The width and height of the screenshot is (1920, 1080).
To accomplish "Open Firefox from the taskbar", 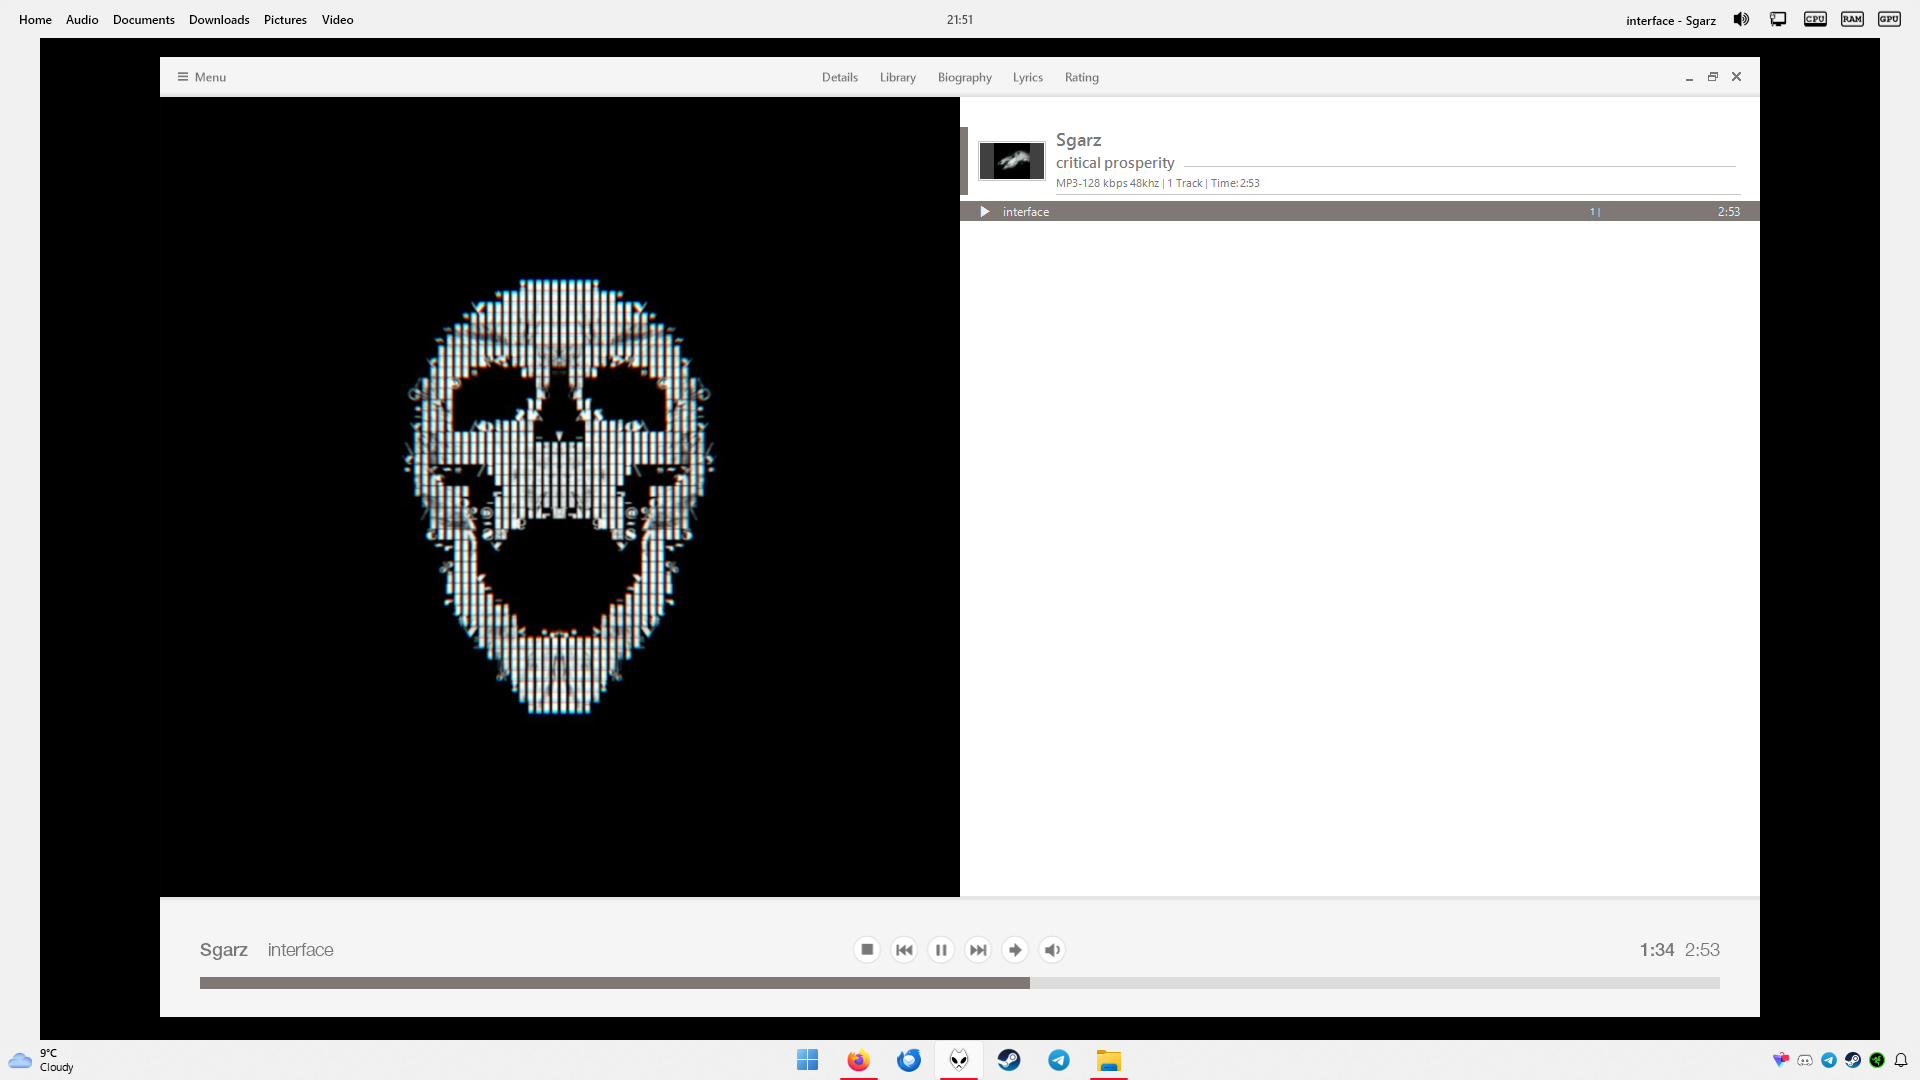I will click(x=858, y=1060).
